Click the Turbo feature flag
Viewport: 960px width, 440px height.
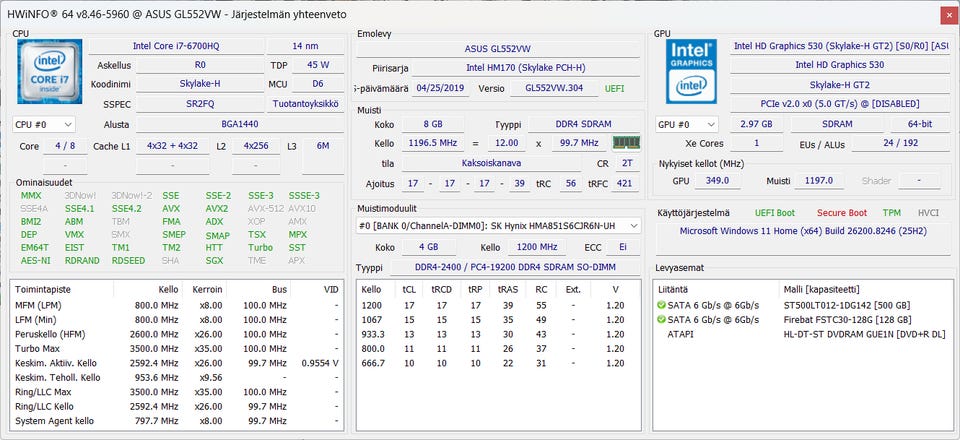pyautogui.click(x=260, y=248)
